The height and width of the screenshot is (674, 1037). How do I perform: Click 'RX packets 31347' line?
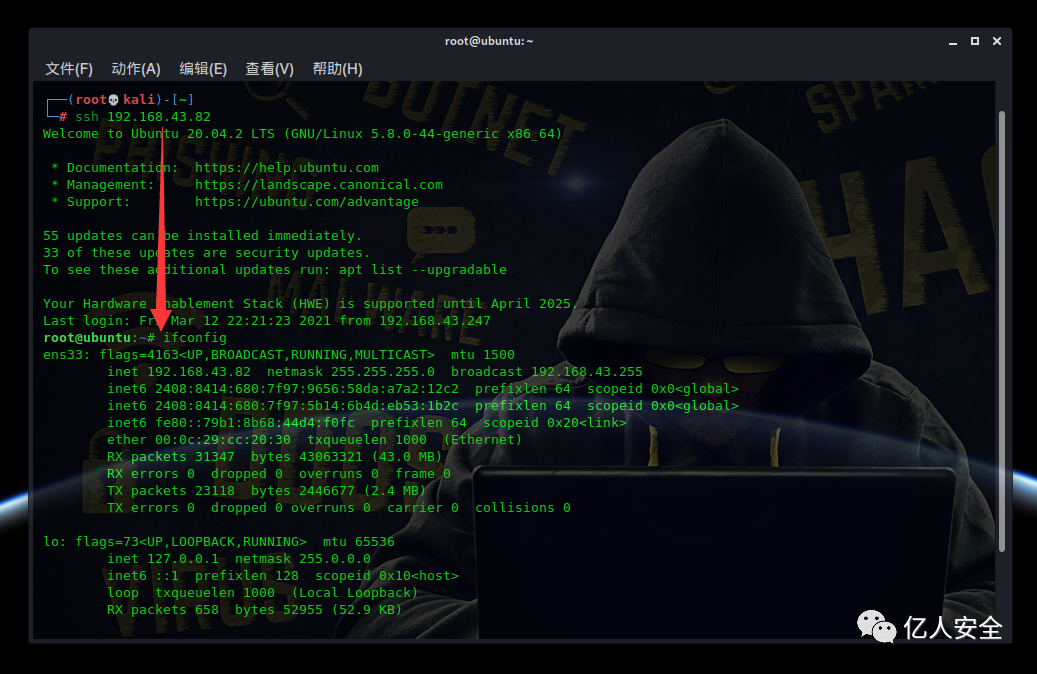274,457
